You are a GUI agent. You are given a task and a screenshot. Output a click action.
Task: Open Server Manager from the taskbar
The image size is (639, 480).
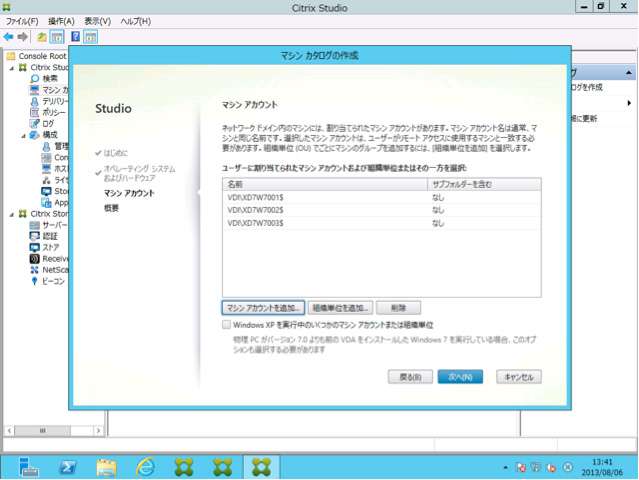[x=29, y=467]
